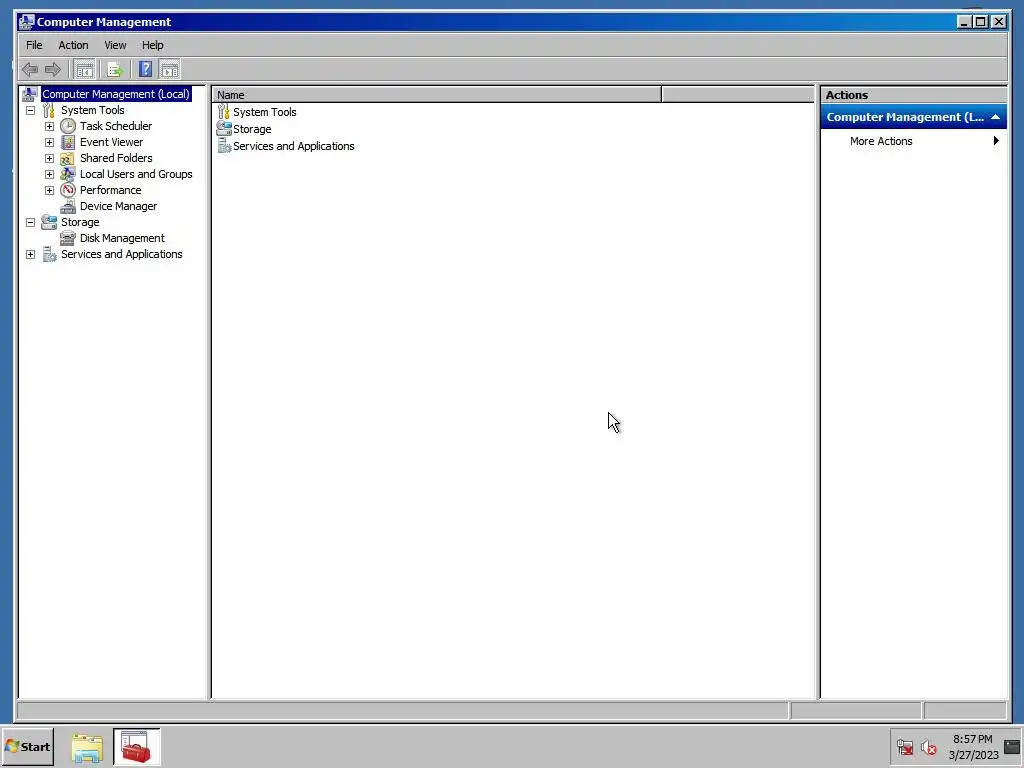
Task: Select Local Users and Groups label
Action: (136, 174)
